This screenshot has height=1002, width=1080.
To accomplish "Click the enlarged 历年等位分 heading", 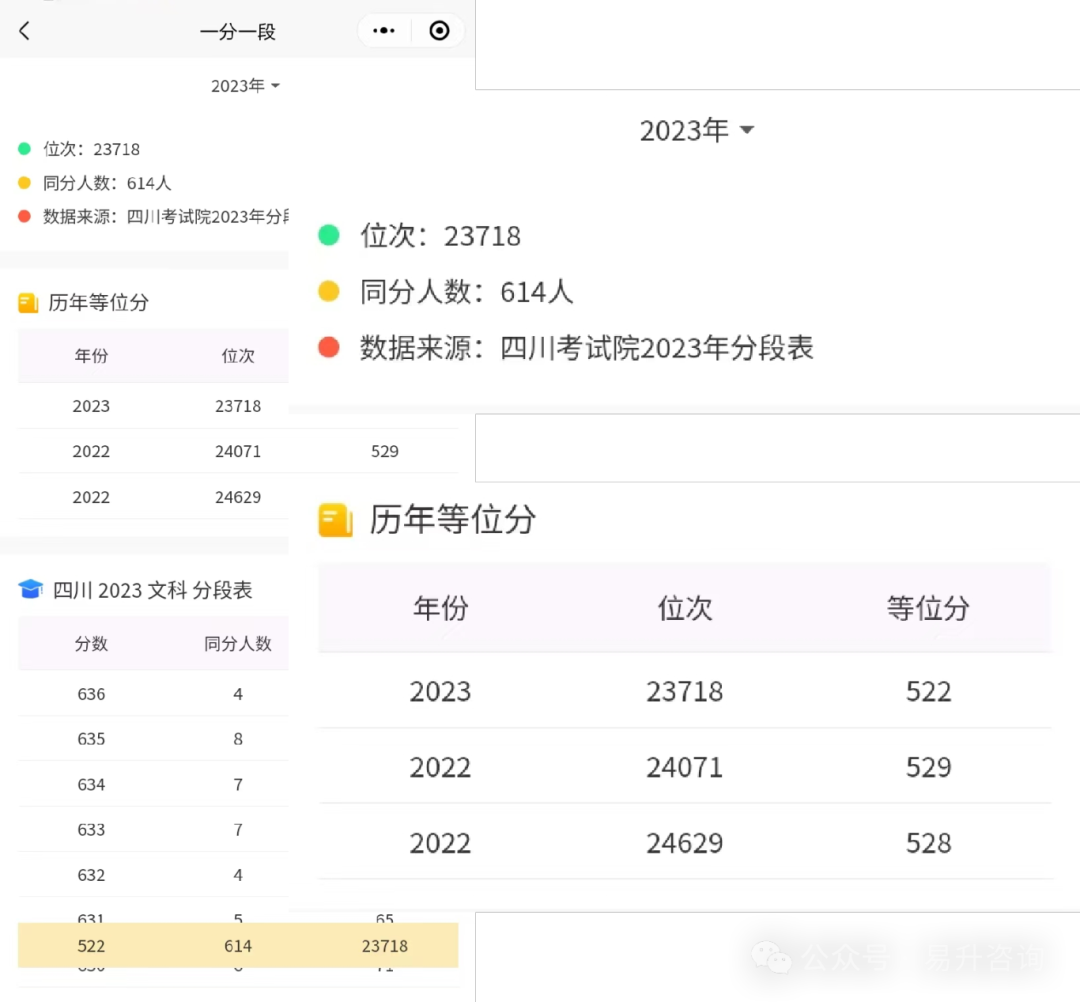I will [453, 519].
